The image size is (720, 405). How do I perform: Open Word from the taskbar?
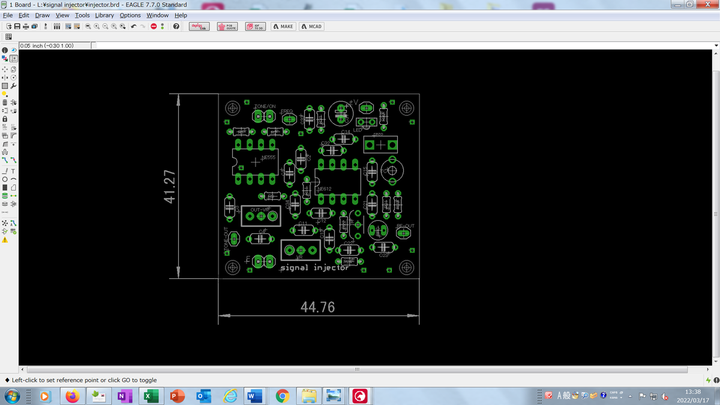pyautogui.click(x=254, y=396)
